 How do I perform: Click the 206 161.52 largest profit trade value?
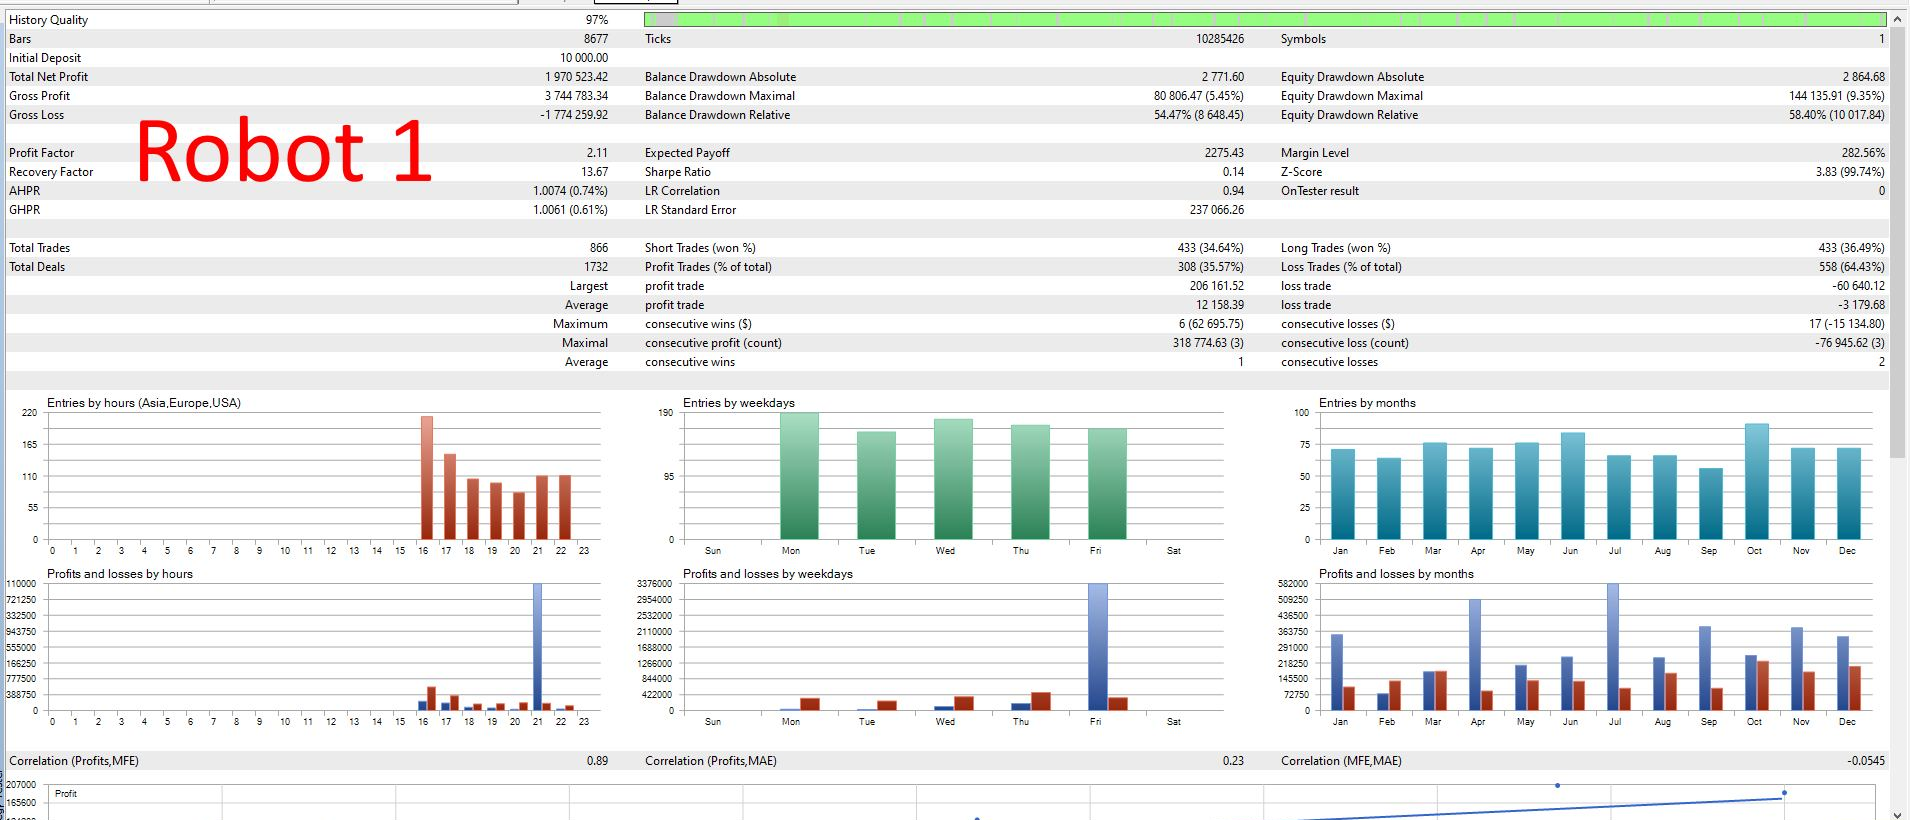pyautogui.click(x=1217, y=286)
